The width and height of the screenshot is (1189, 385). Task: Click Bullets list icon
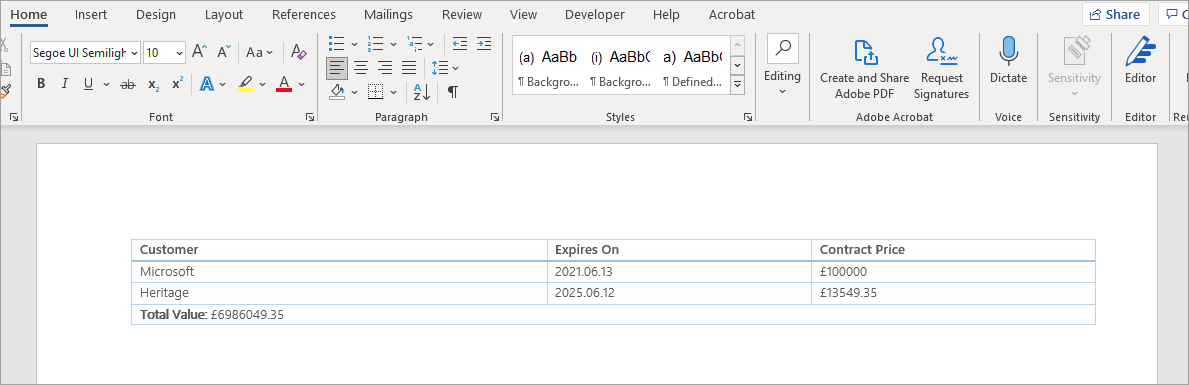pos(337,43)
